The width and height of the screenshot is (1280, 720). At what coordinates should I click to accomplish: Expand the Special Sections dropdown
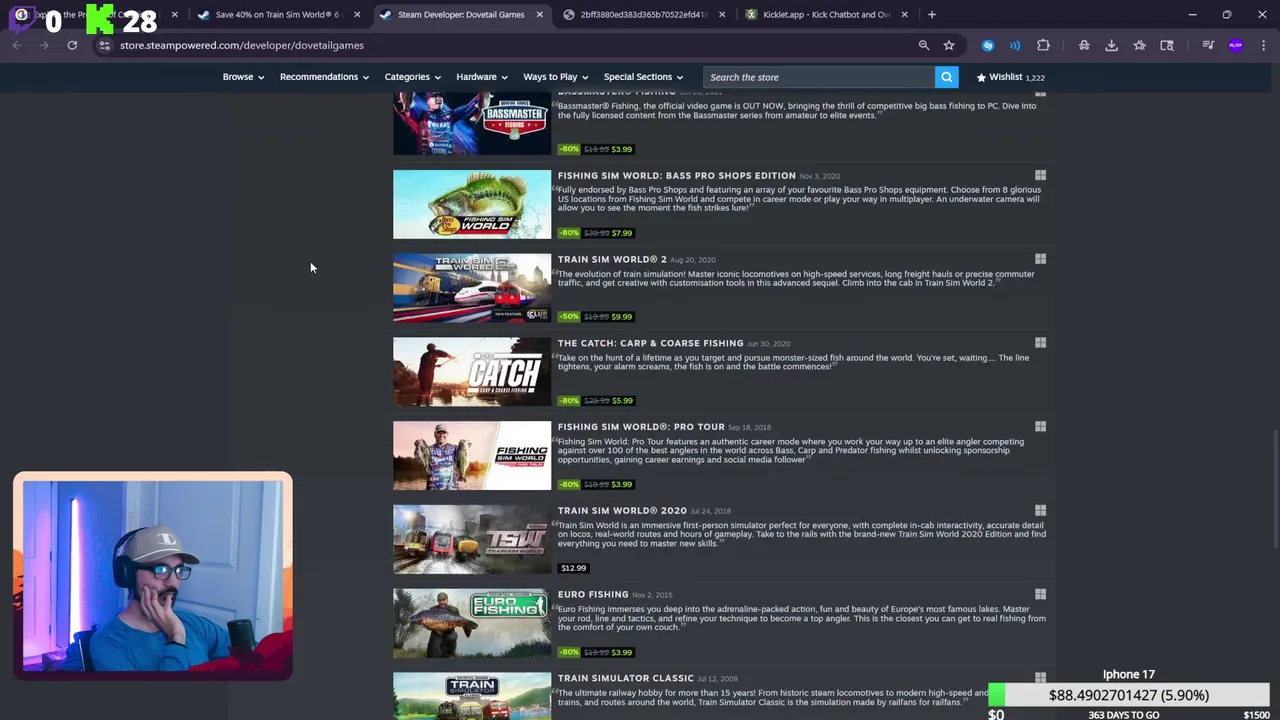(x=643, y=77)
